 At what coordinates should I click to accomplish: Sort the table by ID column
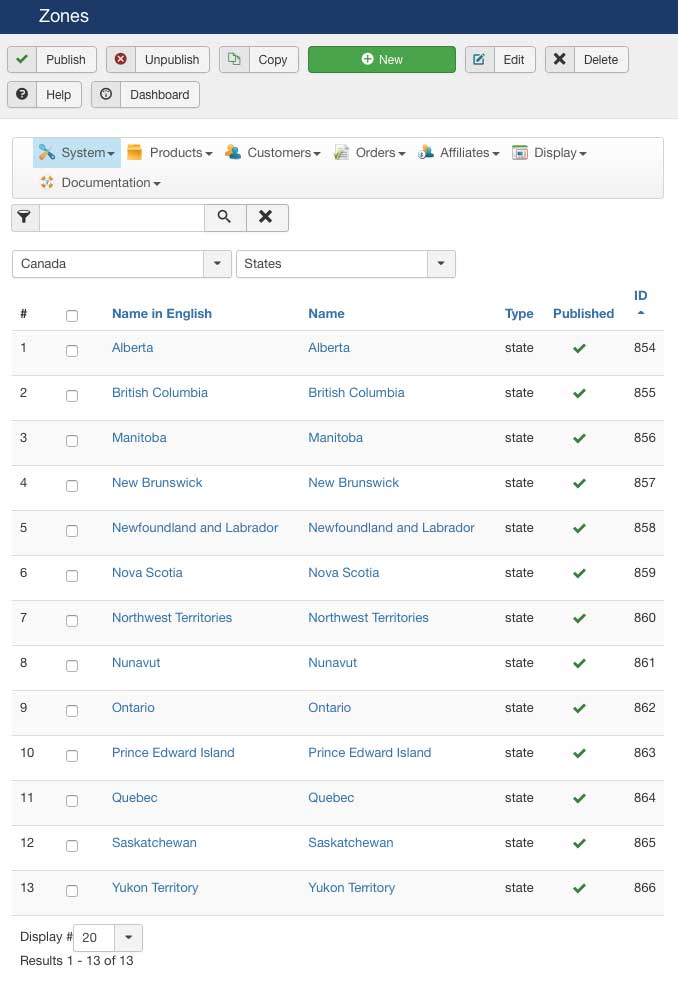[x=641, y=296]
